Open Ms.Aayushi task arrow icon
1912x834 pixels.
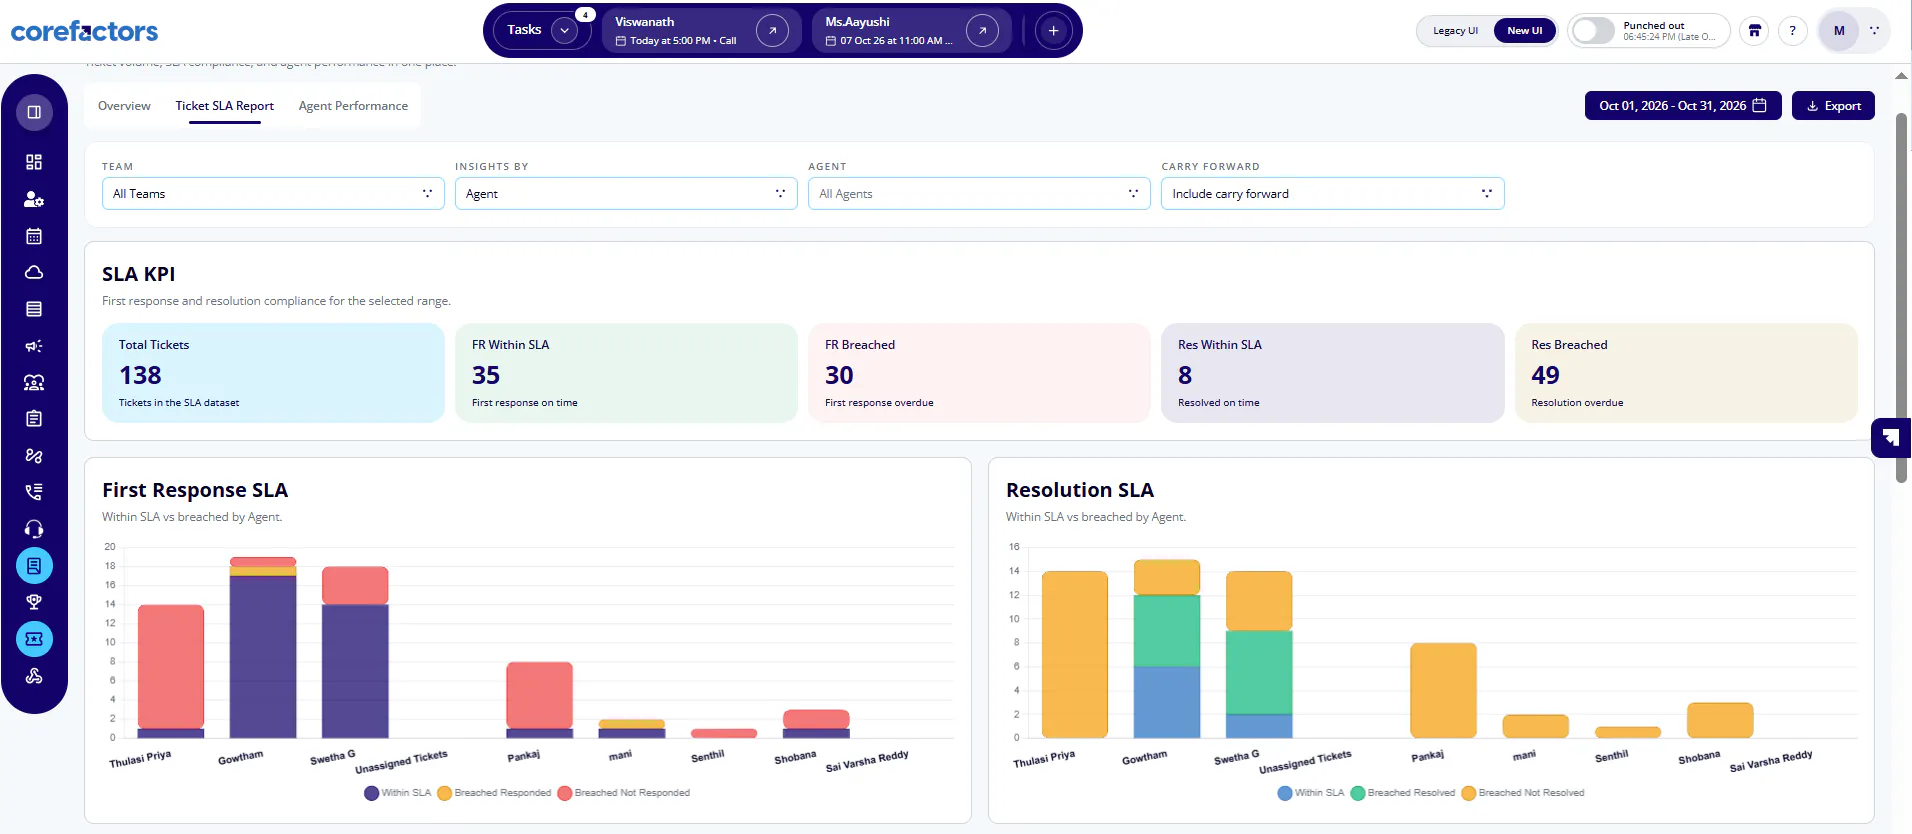tap(982, 31)
